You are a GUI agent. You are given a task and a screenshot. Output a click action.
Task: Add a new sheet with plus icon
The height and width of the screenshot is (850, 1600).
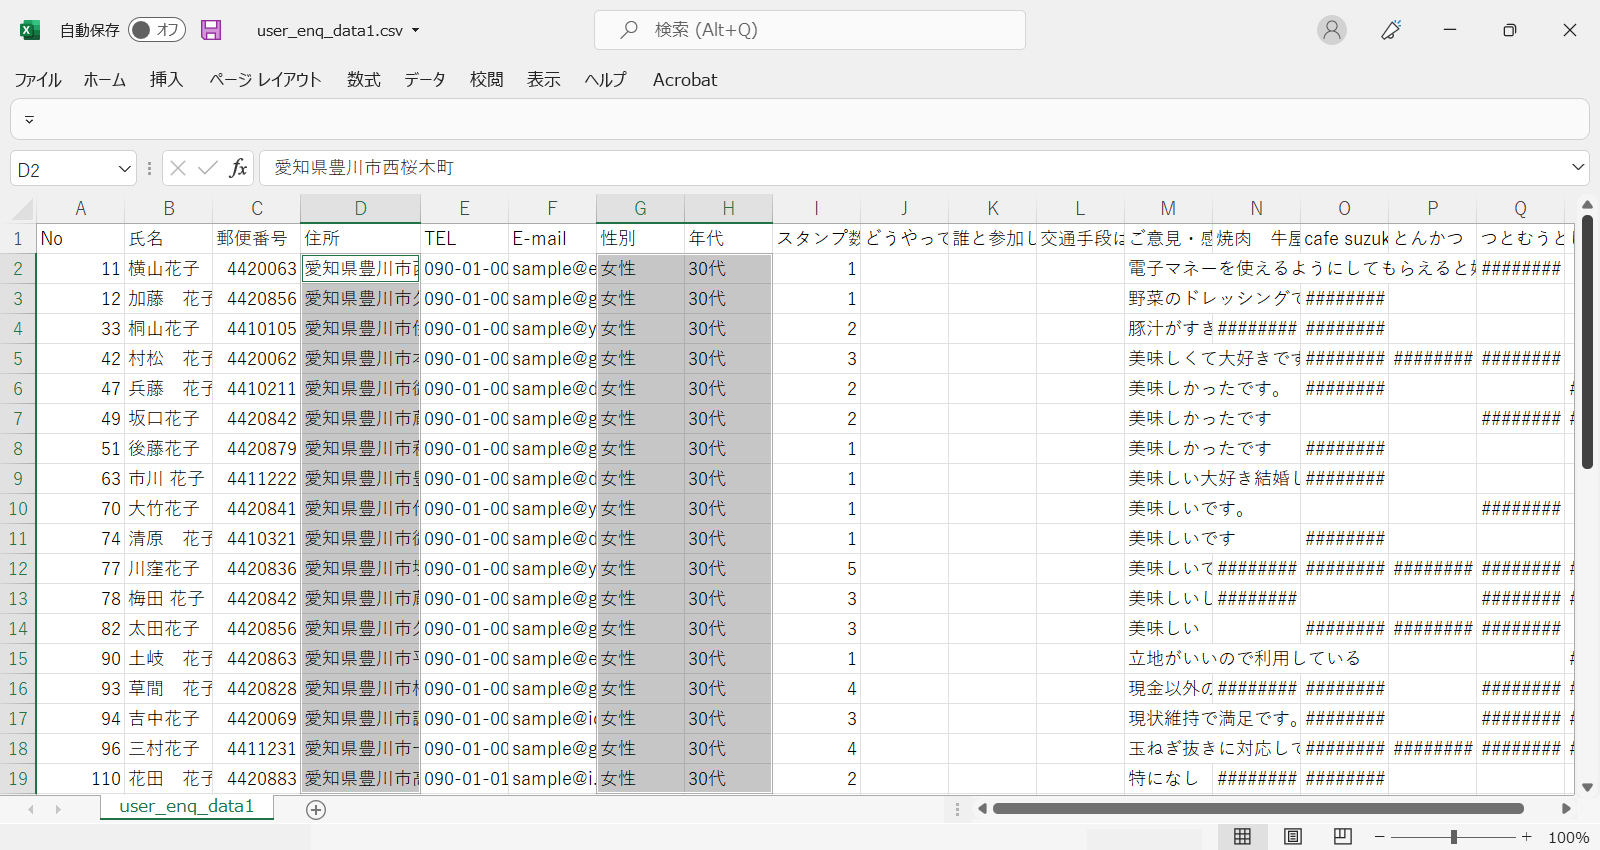[316, 810]
